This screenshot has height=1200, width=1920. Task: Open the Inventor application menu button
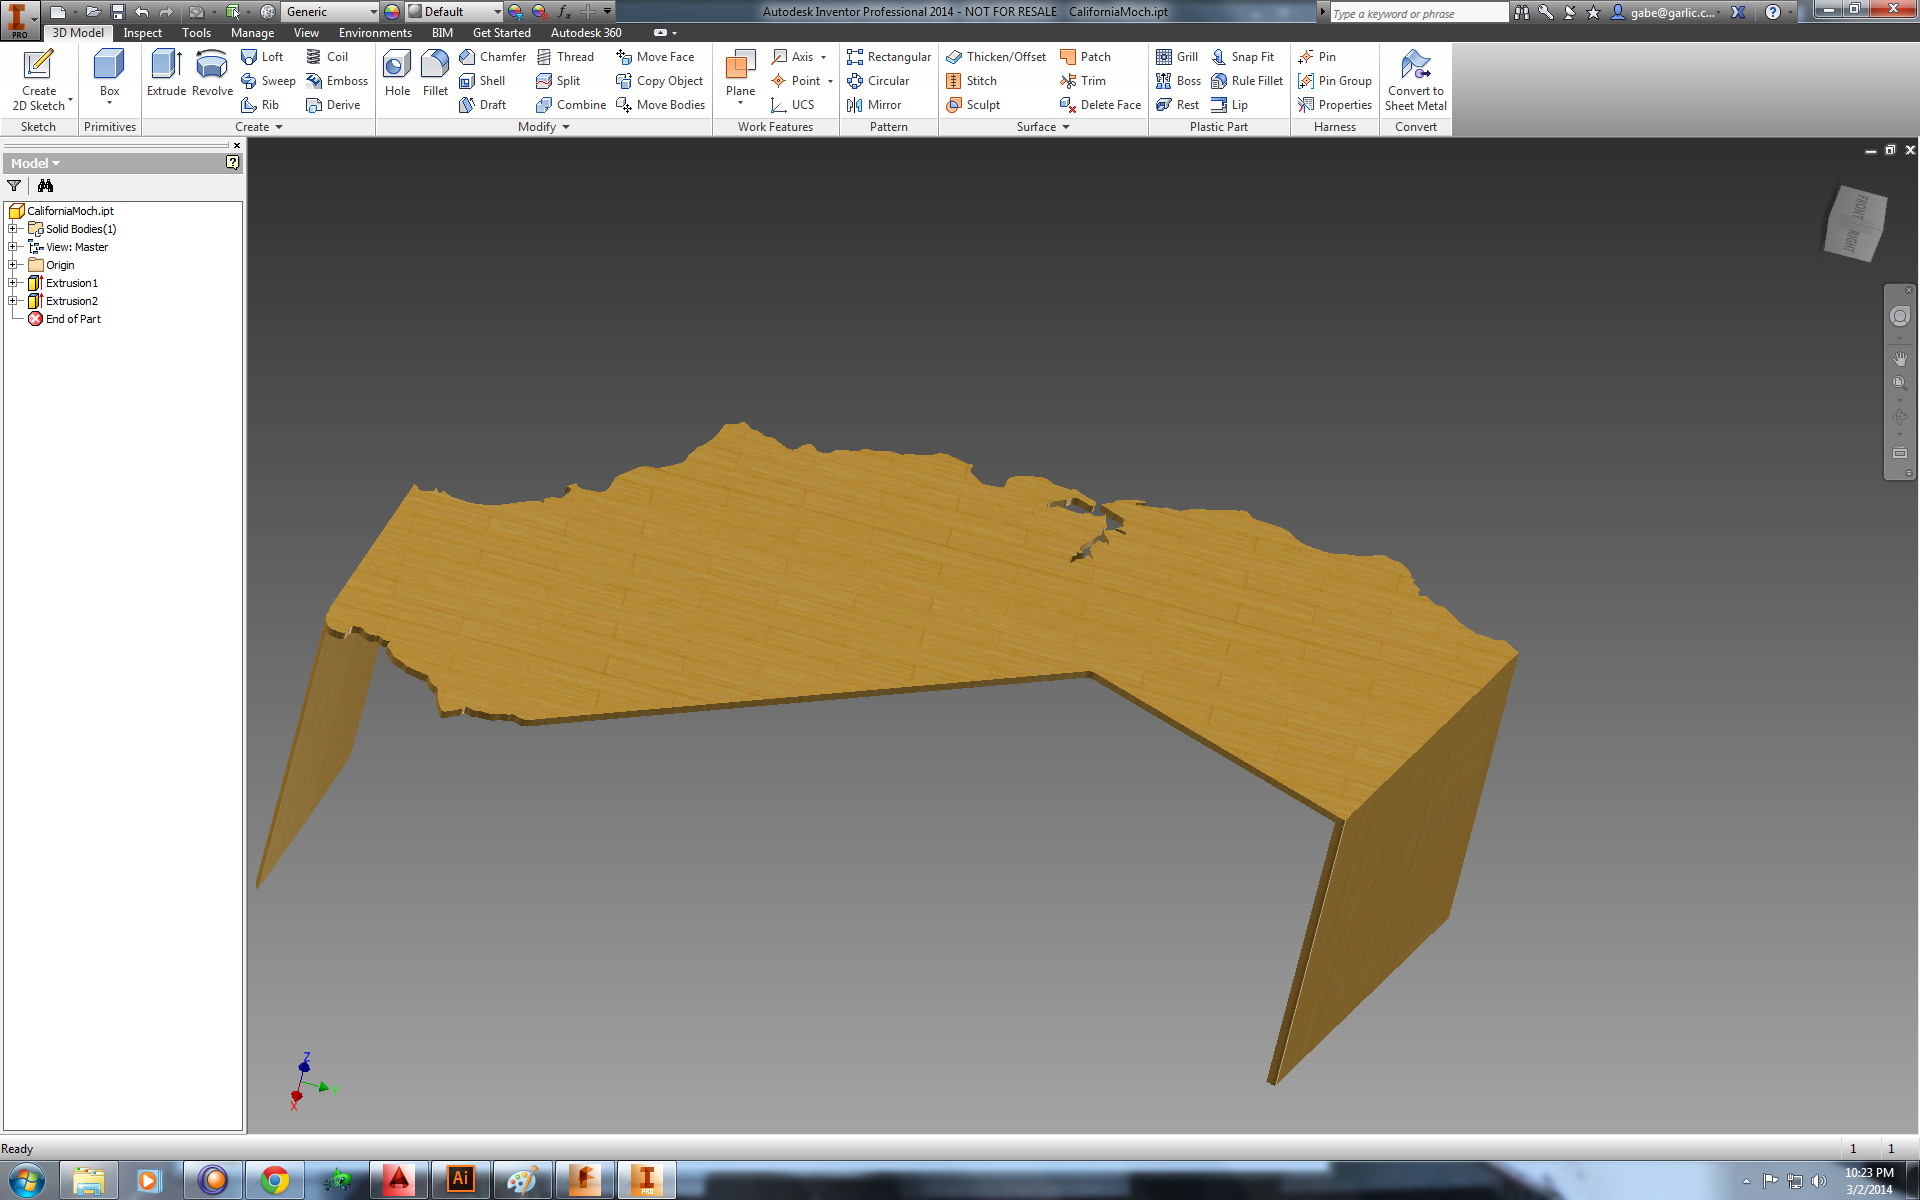[x=19, y=20]
